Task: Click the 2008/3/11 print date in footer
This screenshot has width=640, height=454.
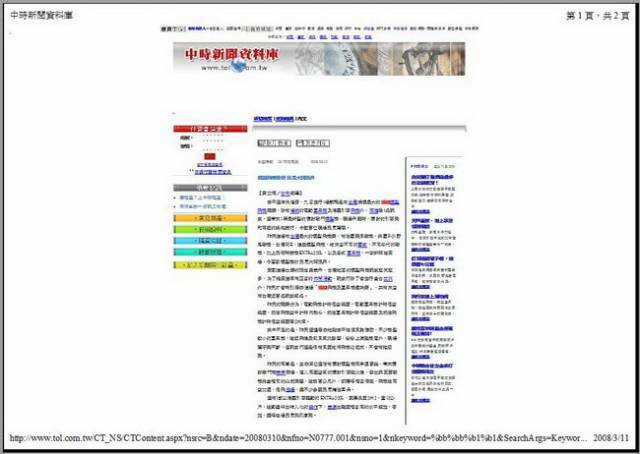Action: click(611, 438)
